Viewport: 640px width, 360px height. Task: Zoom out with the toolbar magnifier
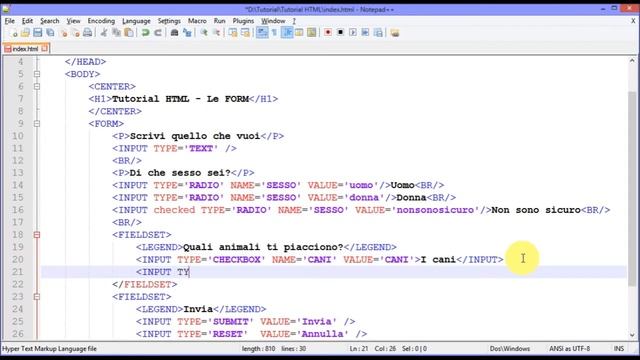(216, 33)
